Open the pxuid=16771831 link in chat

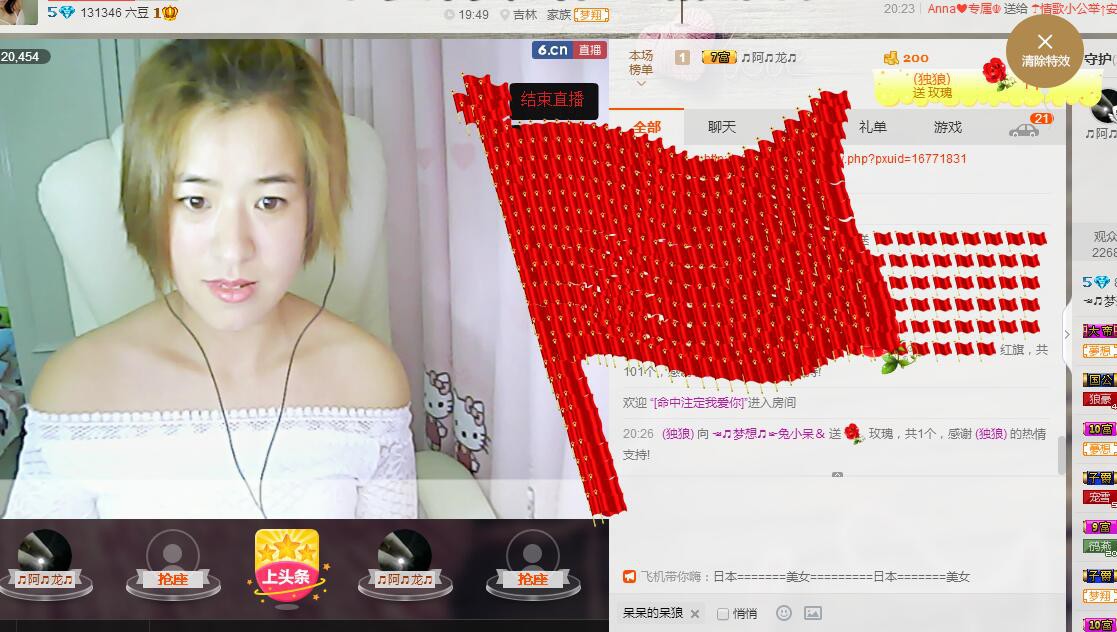pos(905,159)
